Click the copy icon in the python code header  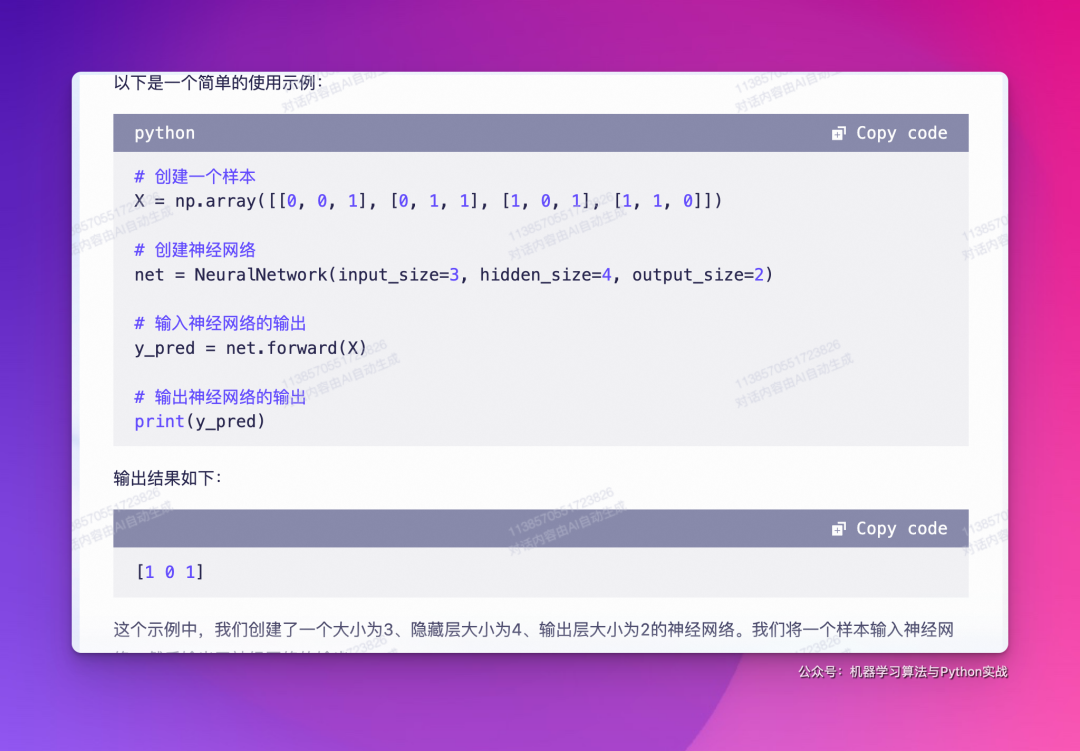tap(838, 133)
